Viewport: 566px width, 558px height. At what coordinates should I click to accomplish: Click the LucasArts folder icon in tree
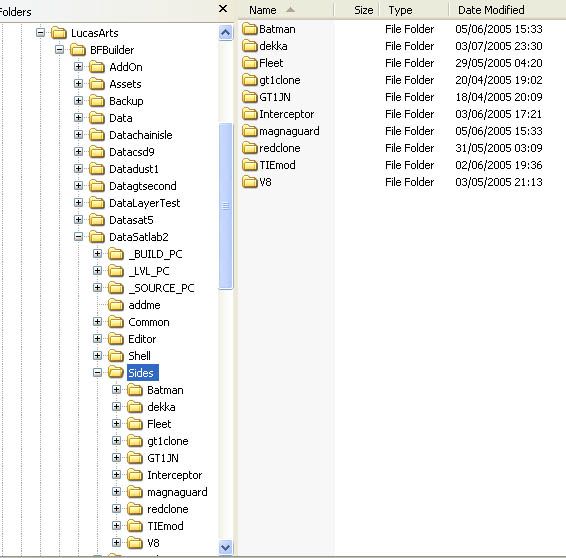(x=59, y=33)
